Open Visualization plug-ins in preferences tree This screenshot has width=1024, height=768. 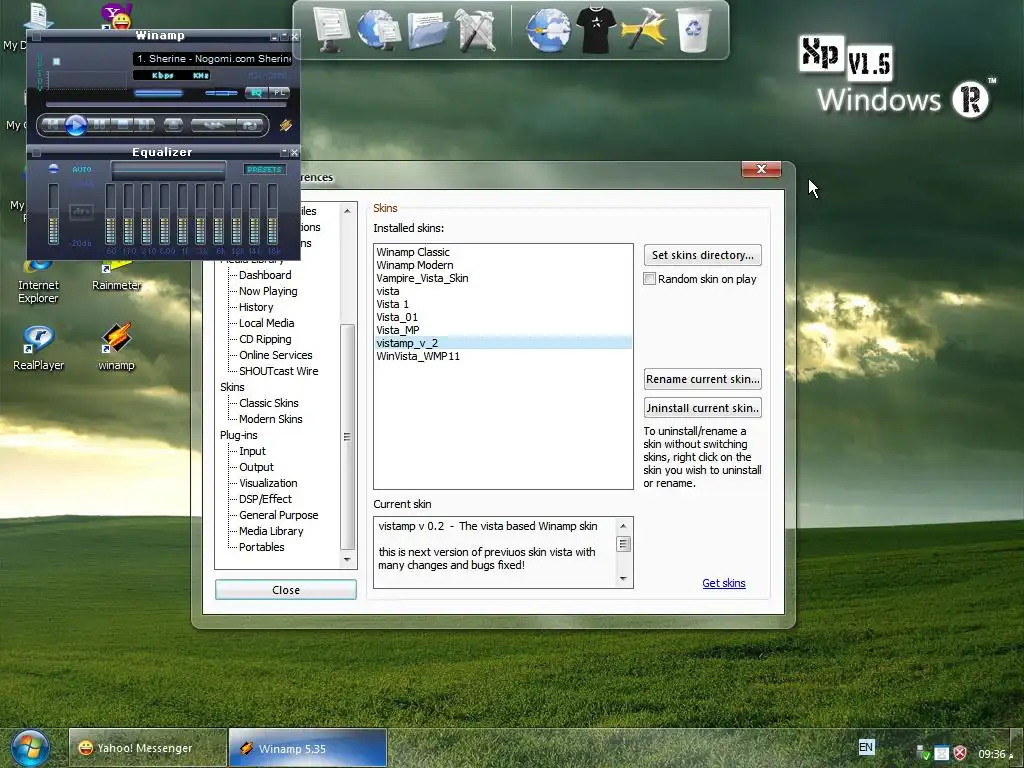268,483
